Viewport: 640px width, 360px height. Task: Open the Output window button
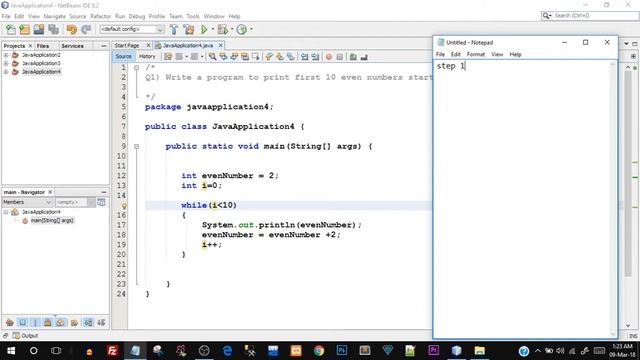click(25, 336)
